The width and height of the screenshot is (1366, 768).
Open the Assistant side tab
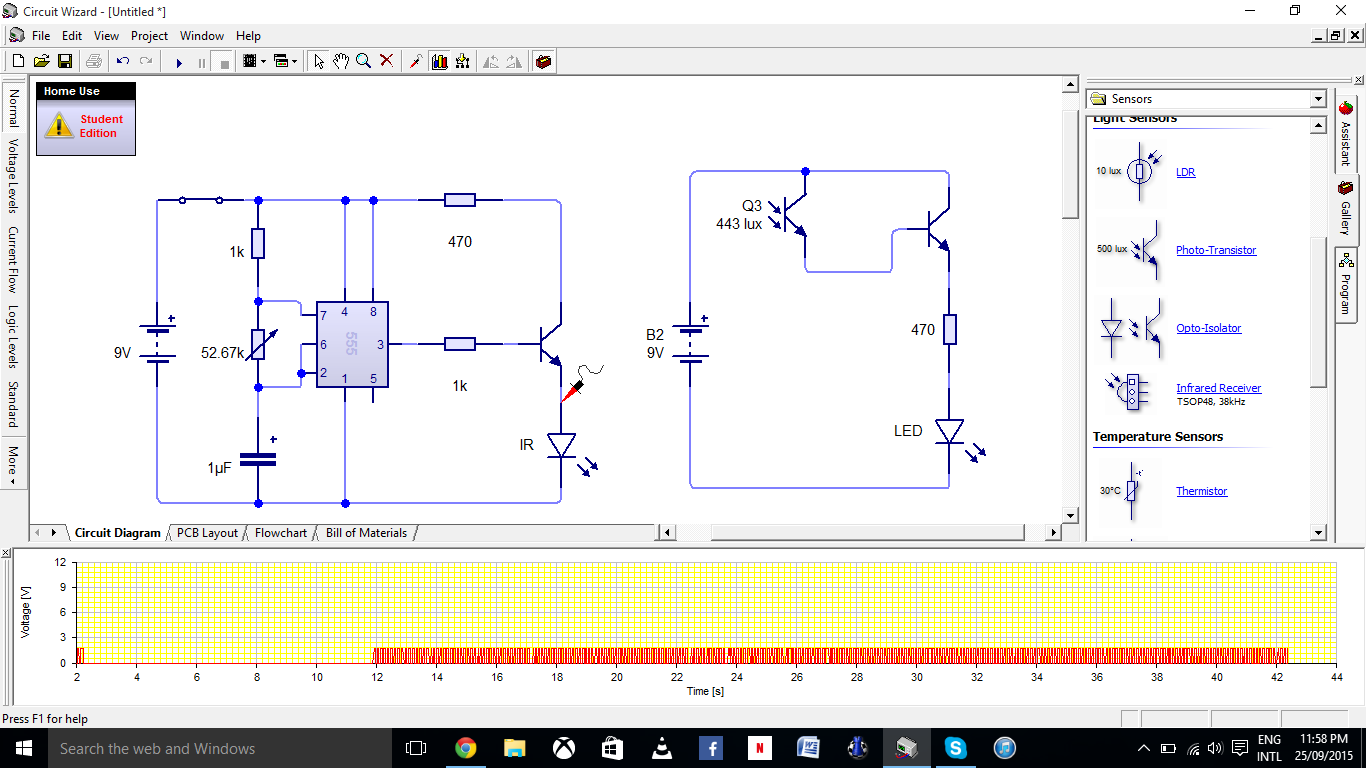coord(1346,133)
